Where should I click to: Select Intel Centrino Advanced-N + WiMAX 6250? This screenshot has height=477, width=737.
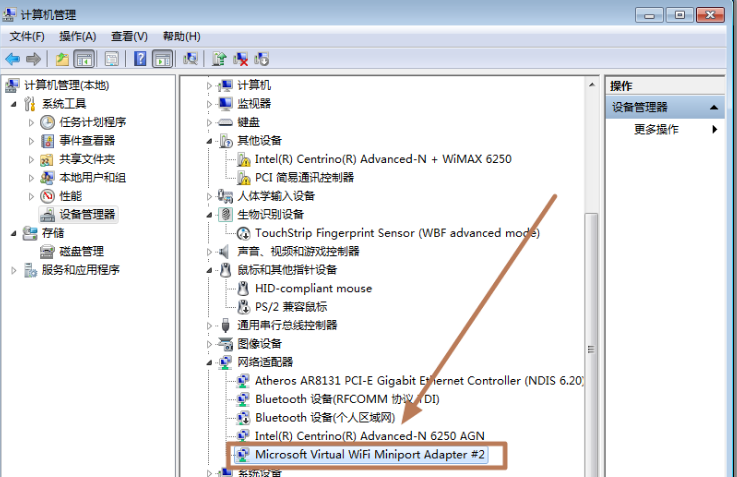click(x=383, y=159)
